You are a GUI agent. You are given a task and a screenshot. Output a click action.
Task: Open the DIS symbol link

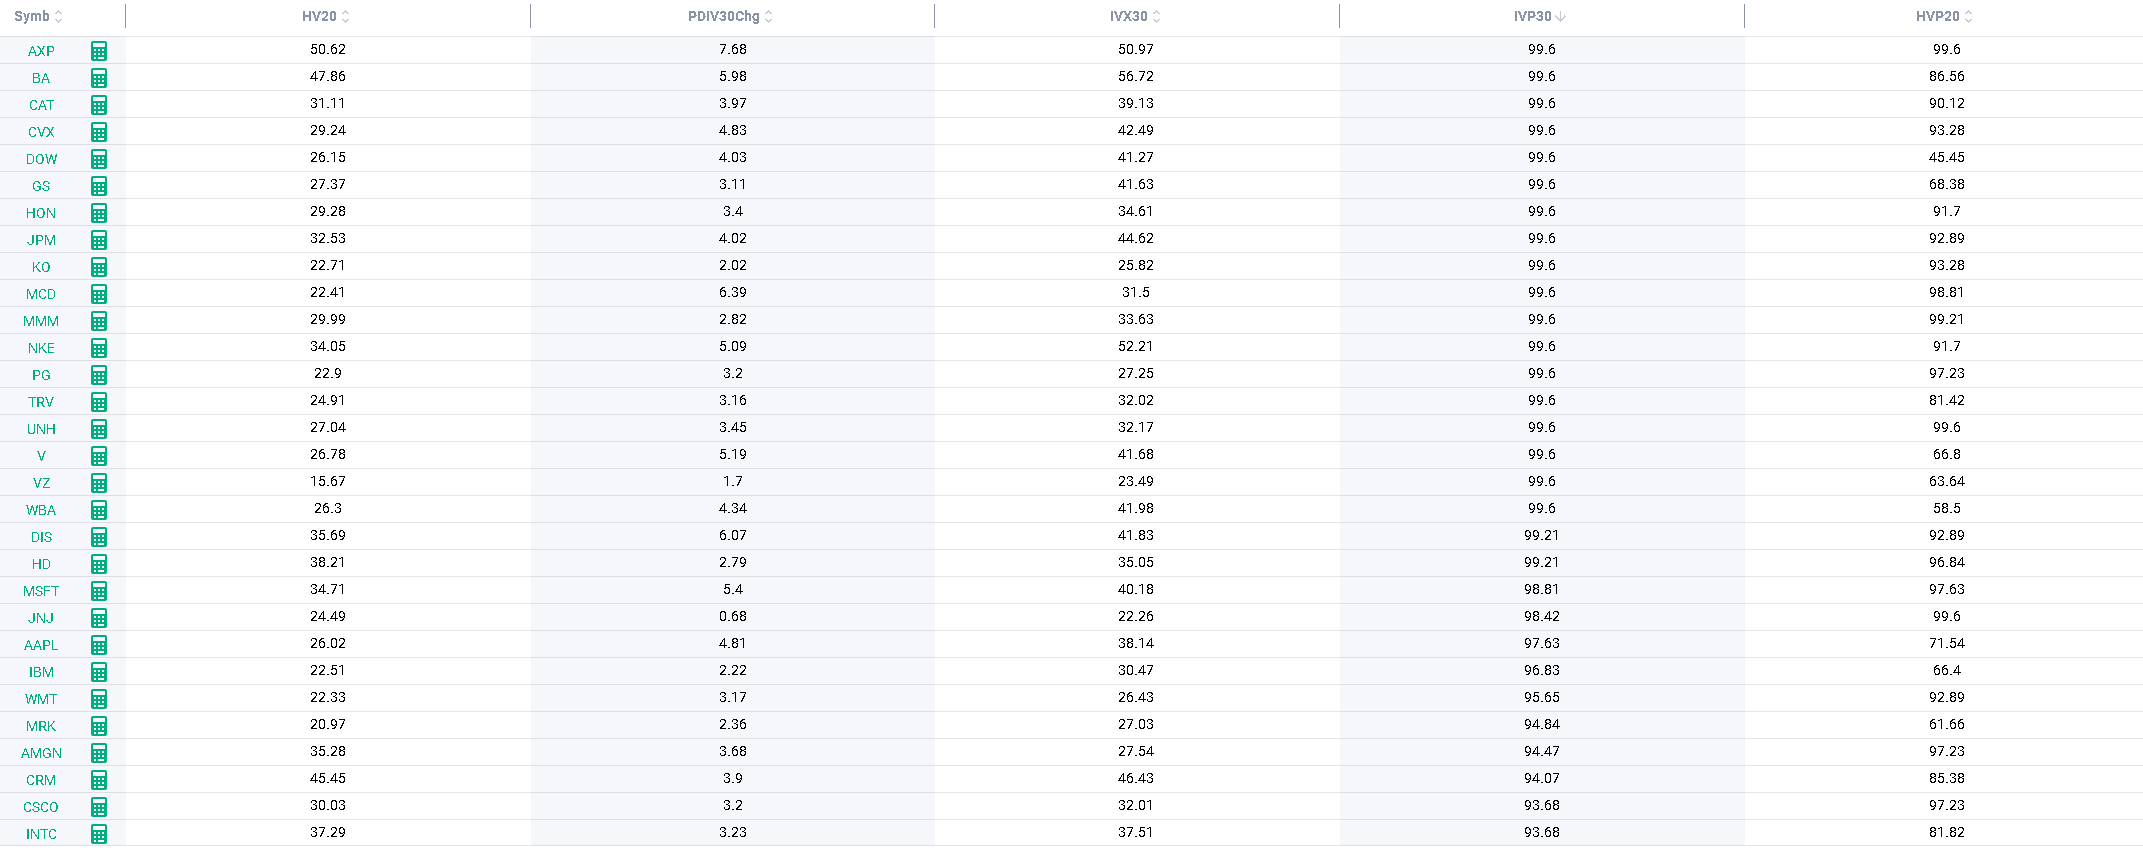41,537
